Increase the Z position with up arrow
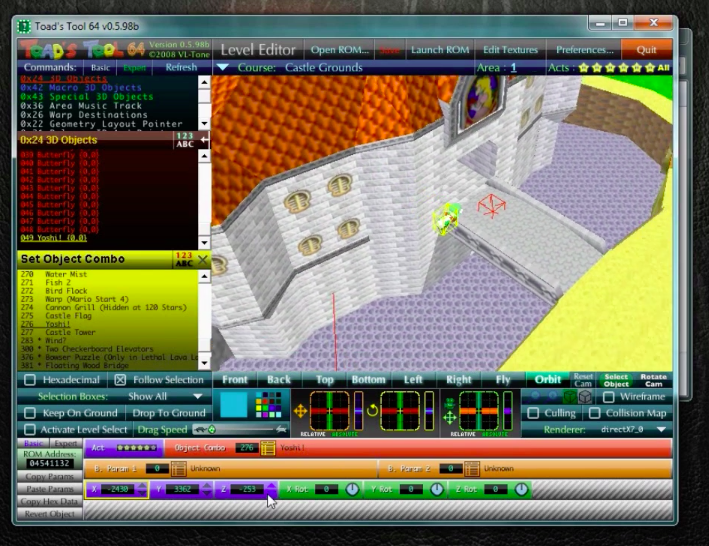This screenshot has width=709, height=546. pyautogui.click(x=271, y=485)
